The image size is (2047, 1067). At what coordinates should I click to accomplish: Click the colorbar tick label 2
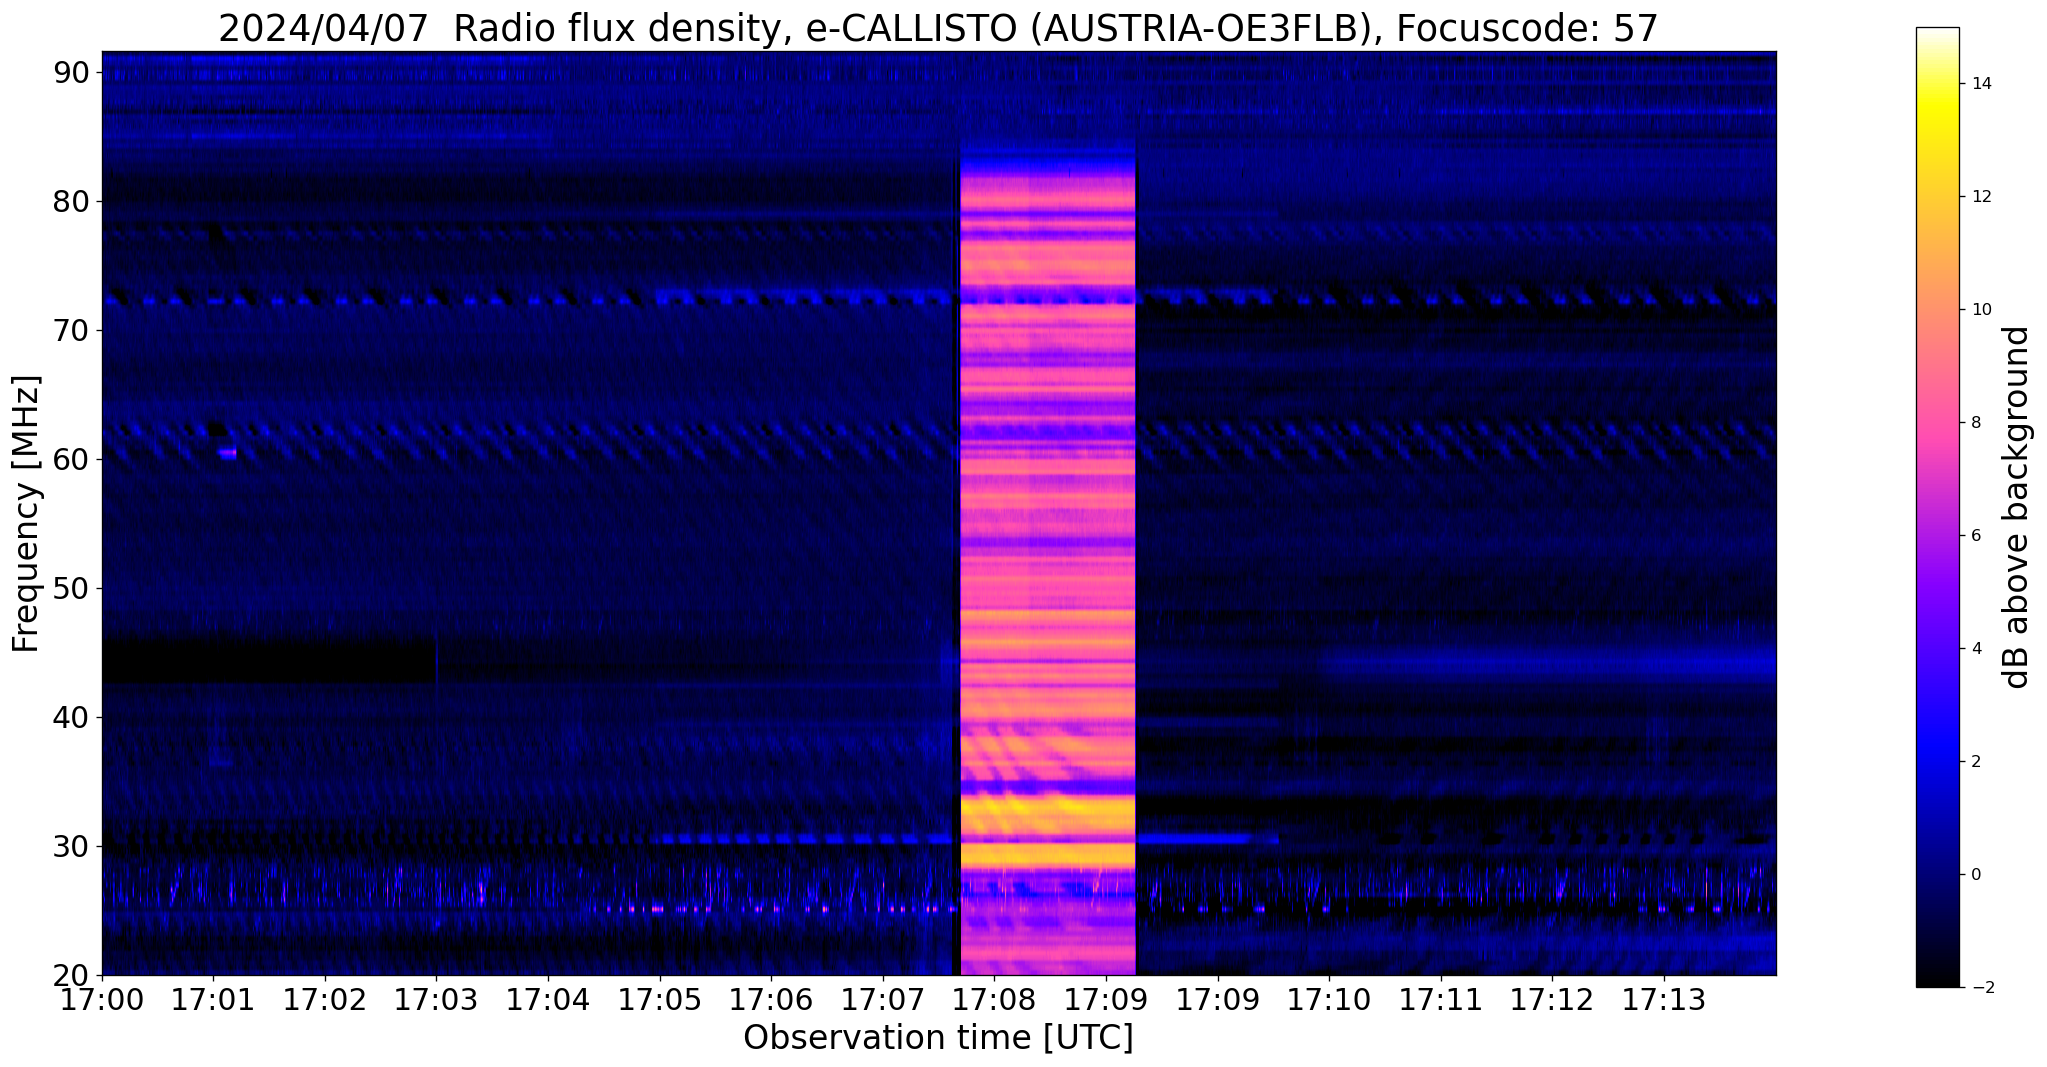pos(1976,762)
